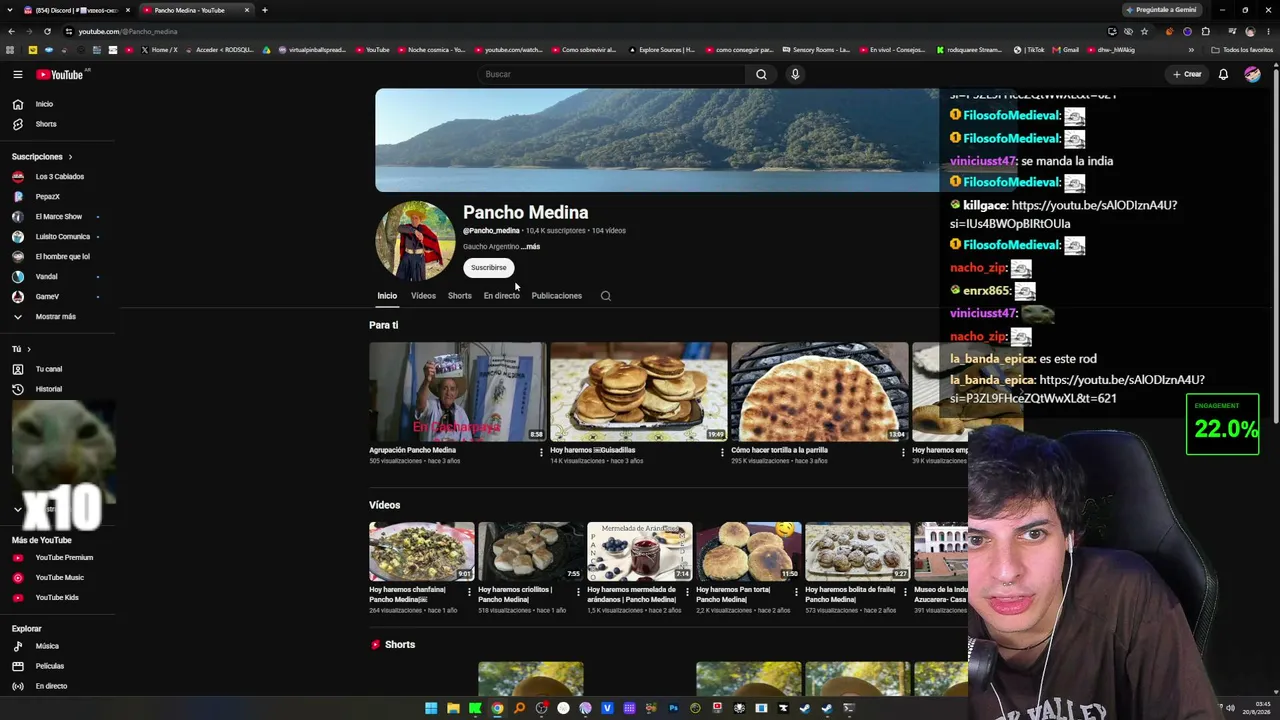Click Pregúntale a Gemini button

click(x=1161, y=10)
